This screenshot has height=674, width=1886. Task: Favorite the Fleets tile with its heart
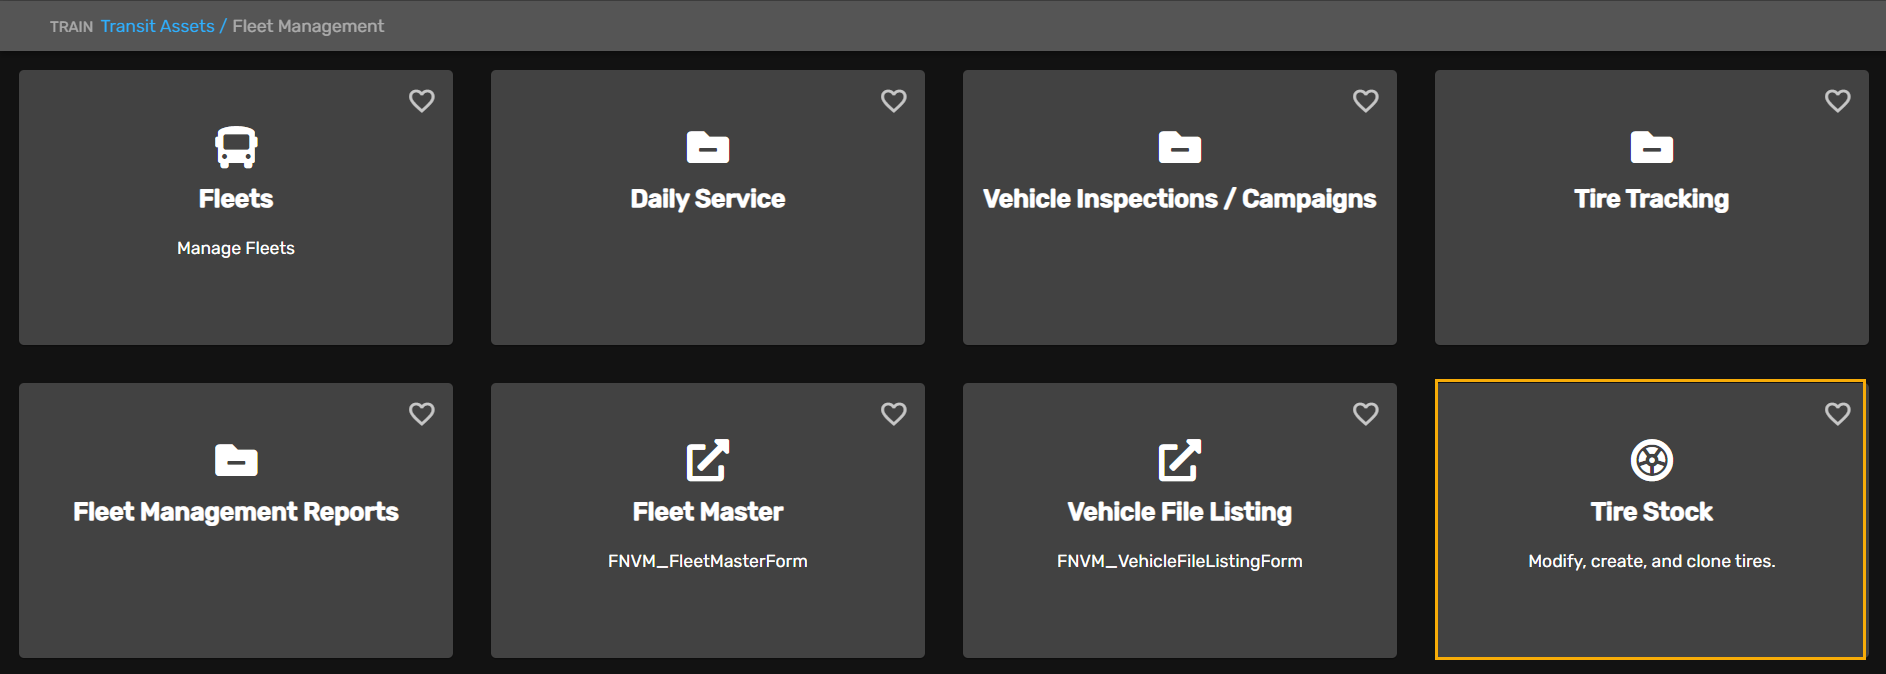coord(422,101)
